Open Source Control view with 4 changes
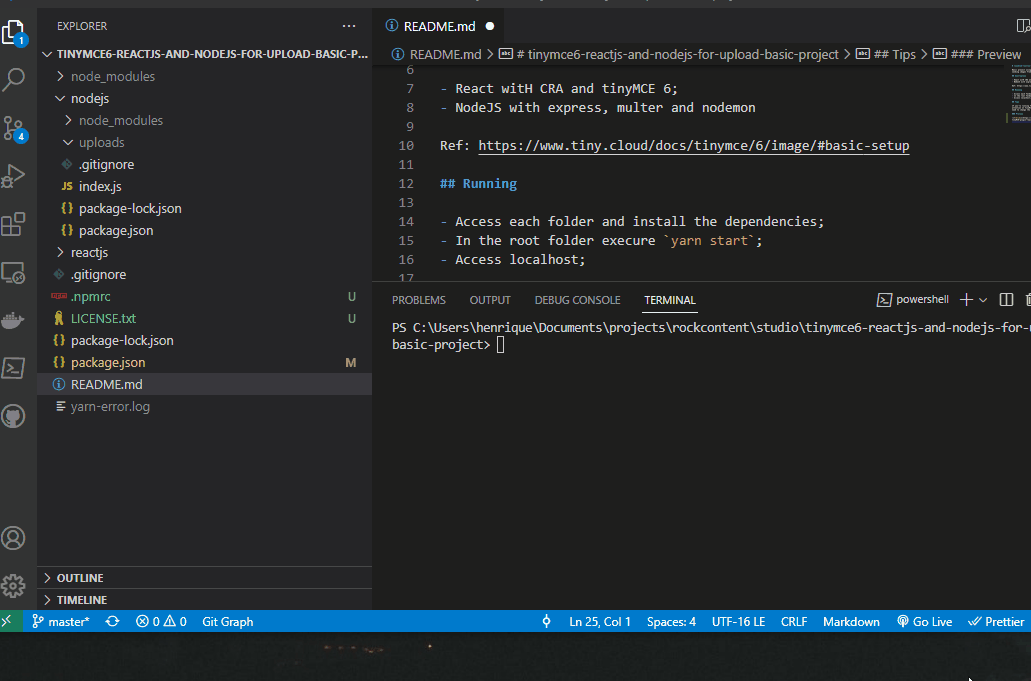Screen dimensions: 1031x681 click(x=13, y=128)
